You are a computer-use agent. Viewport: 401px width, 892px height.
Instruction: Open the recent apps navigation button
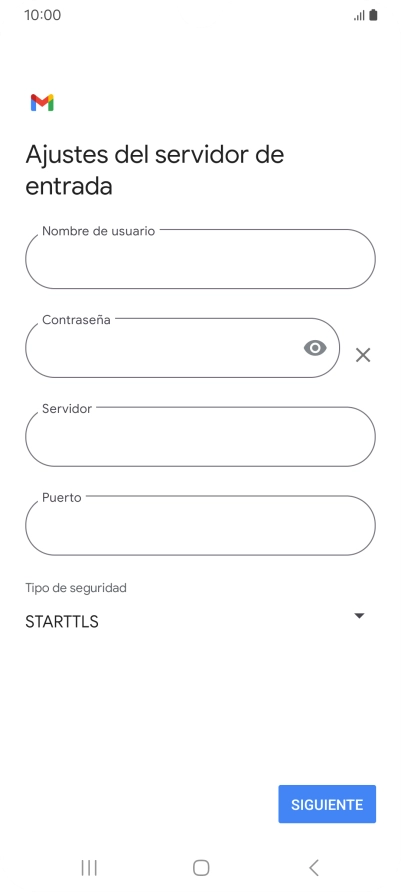[x=89, y=868]
